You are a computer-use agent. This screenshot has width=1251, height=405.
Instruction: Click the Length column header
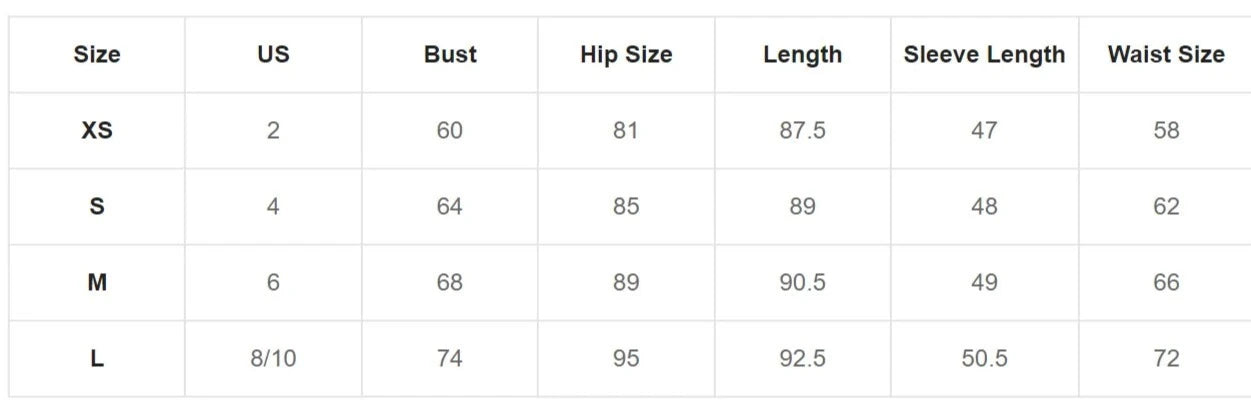pyautogui.click(x=802, y=55)
